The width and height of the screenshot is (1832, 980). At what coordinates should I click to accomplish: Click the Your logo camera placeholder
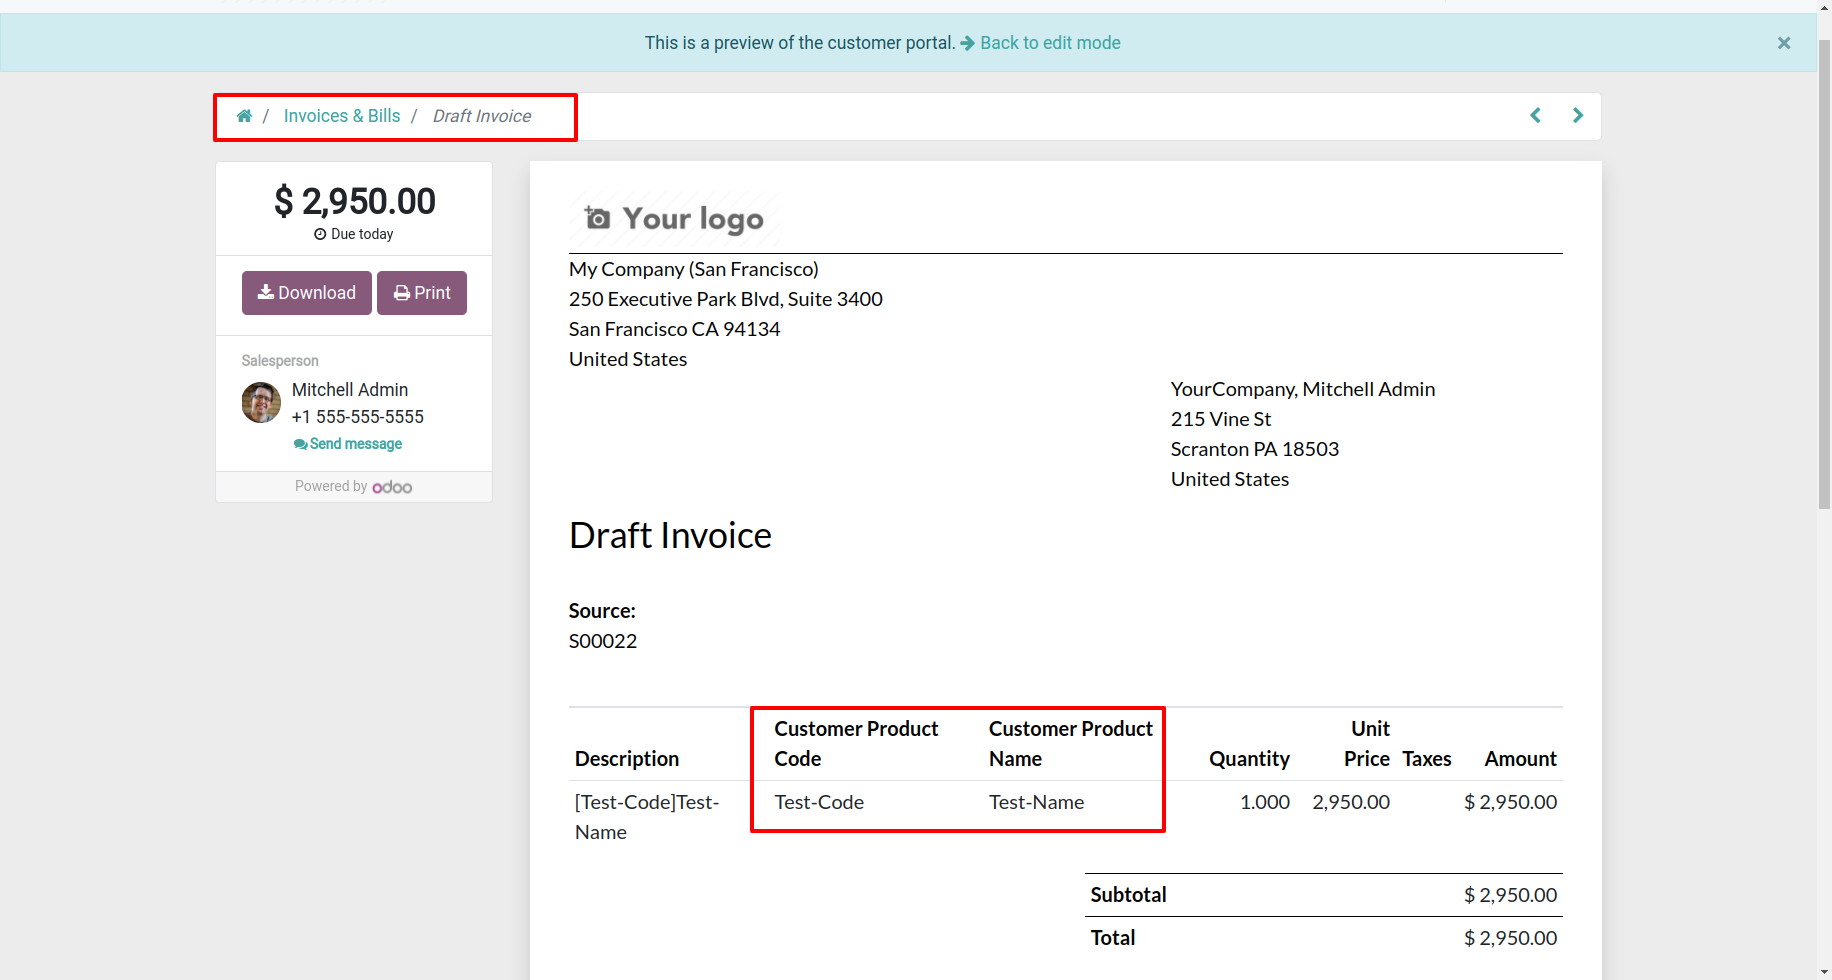[x=674, y=219]
